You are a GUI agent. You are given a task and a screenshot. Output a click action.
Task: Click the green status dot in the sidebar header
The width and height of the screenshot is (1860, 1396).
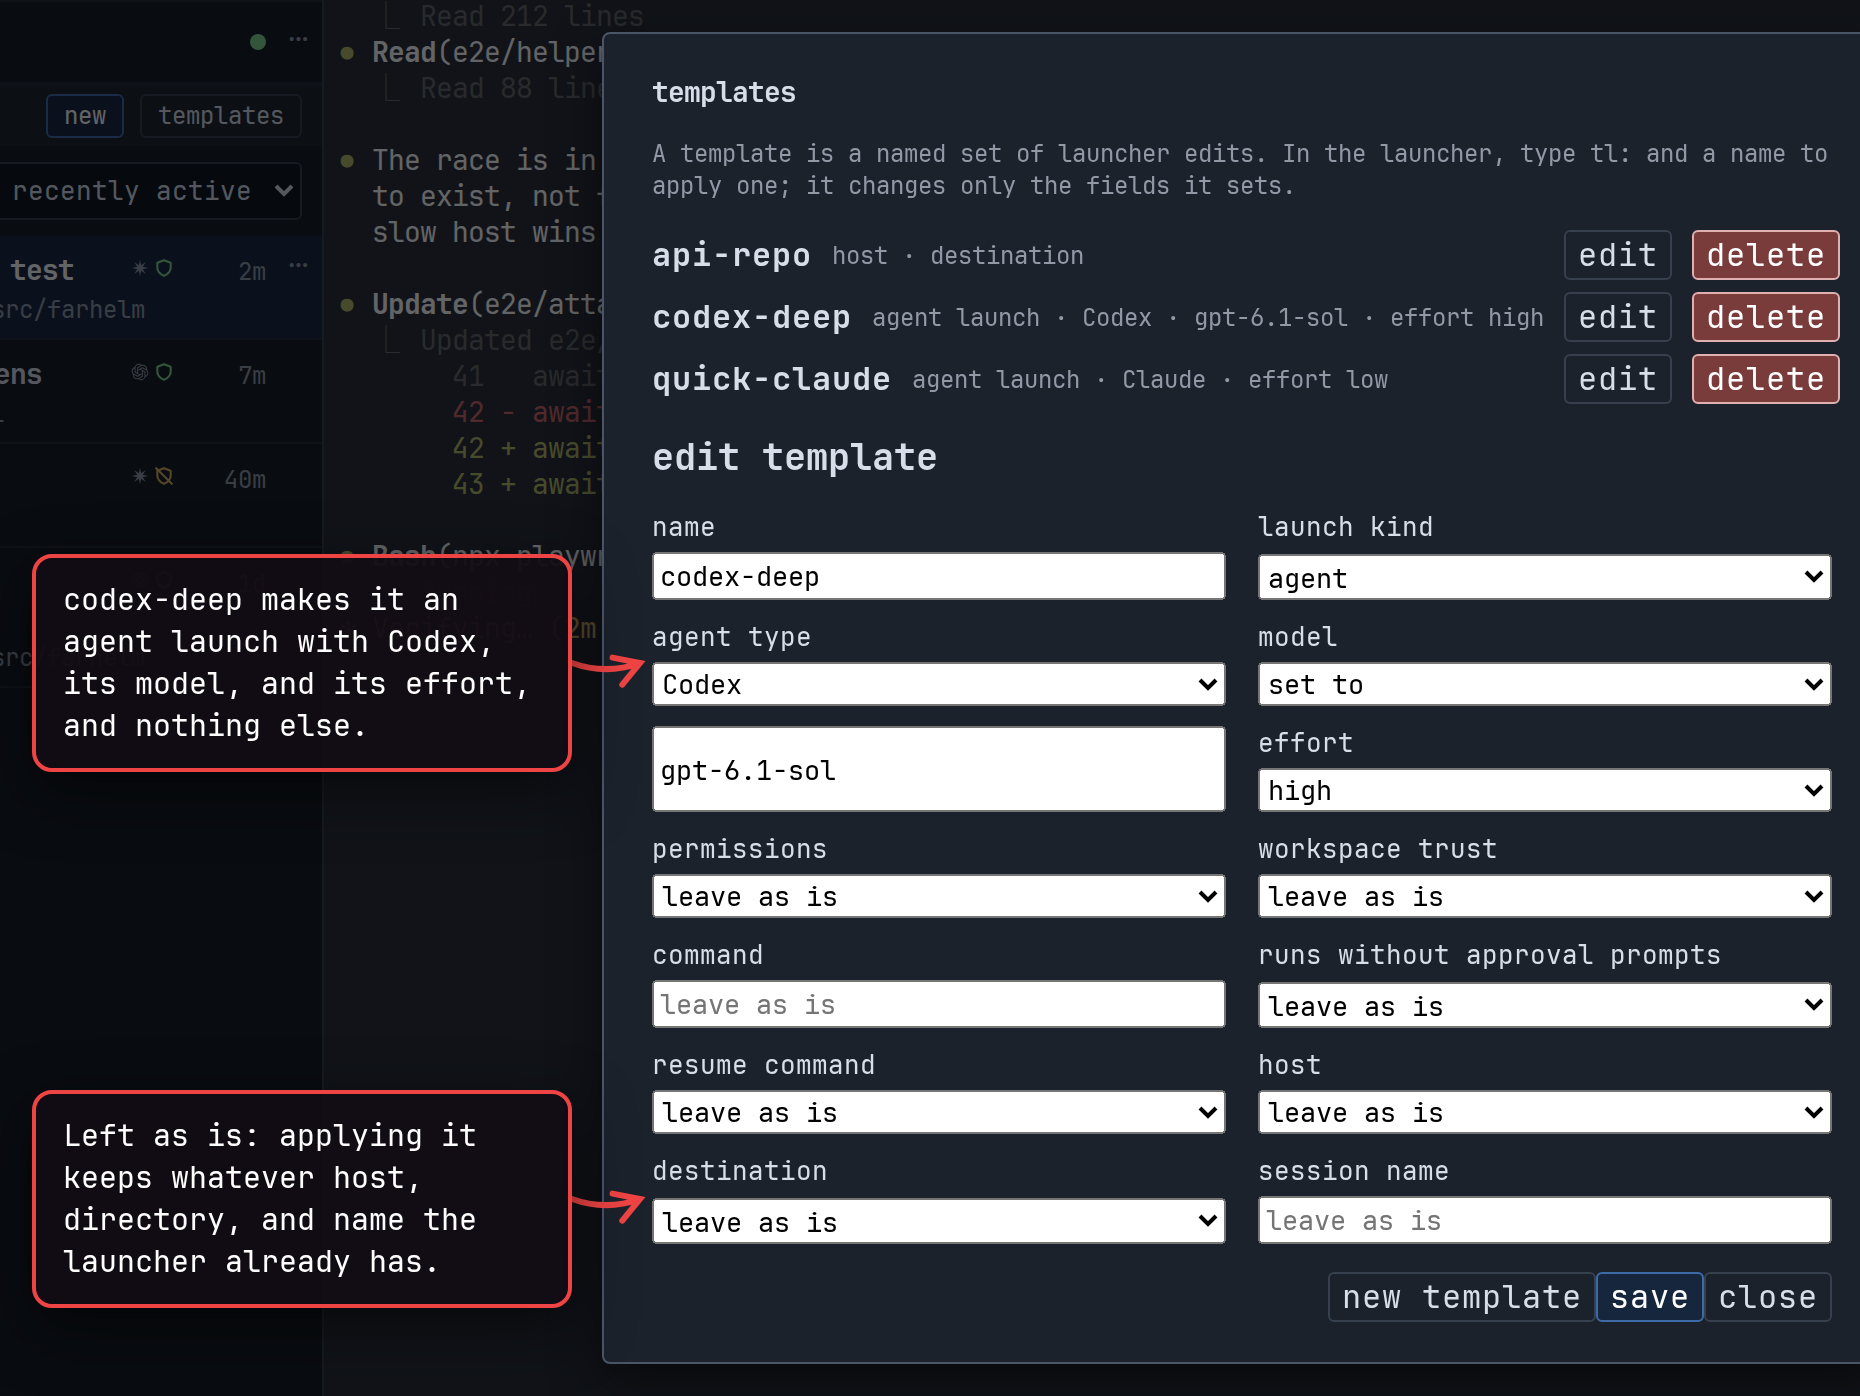[x=258, y=42]
